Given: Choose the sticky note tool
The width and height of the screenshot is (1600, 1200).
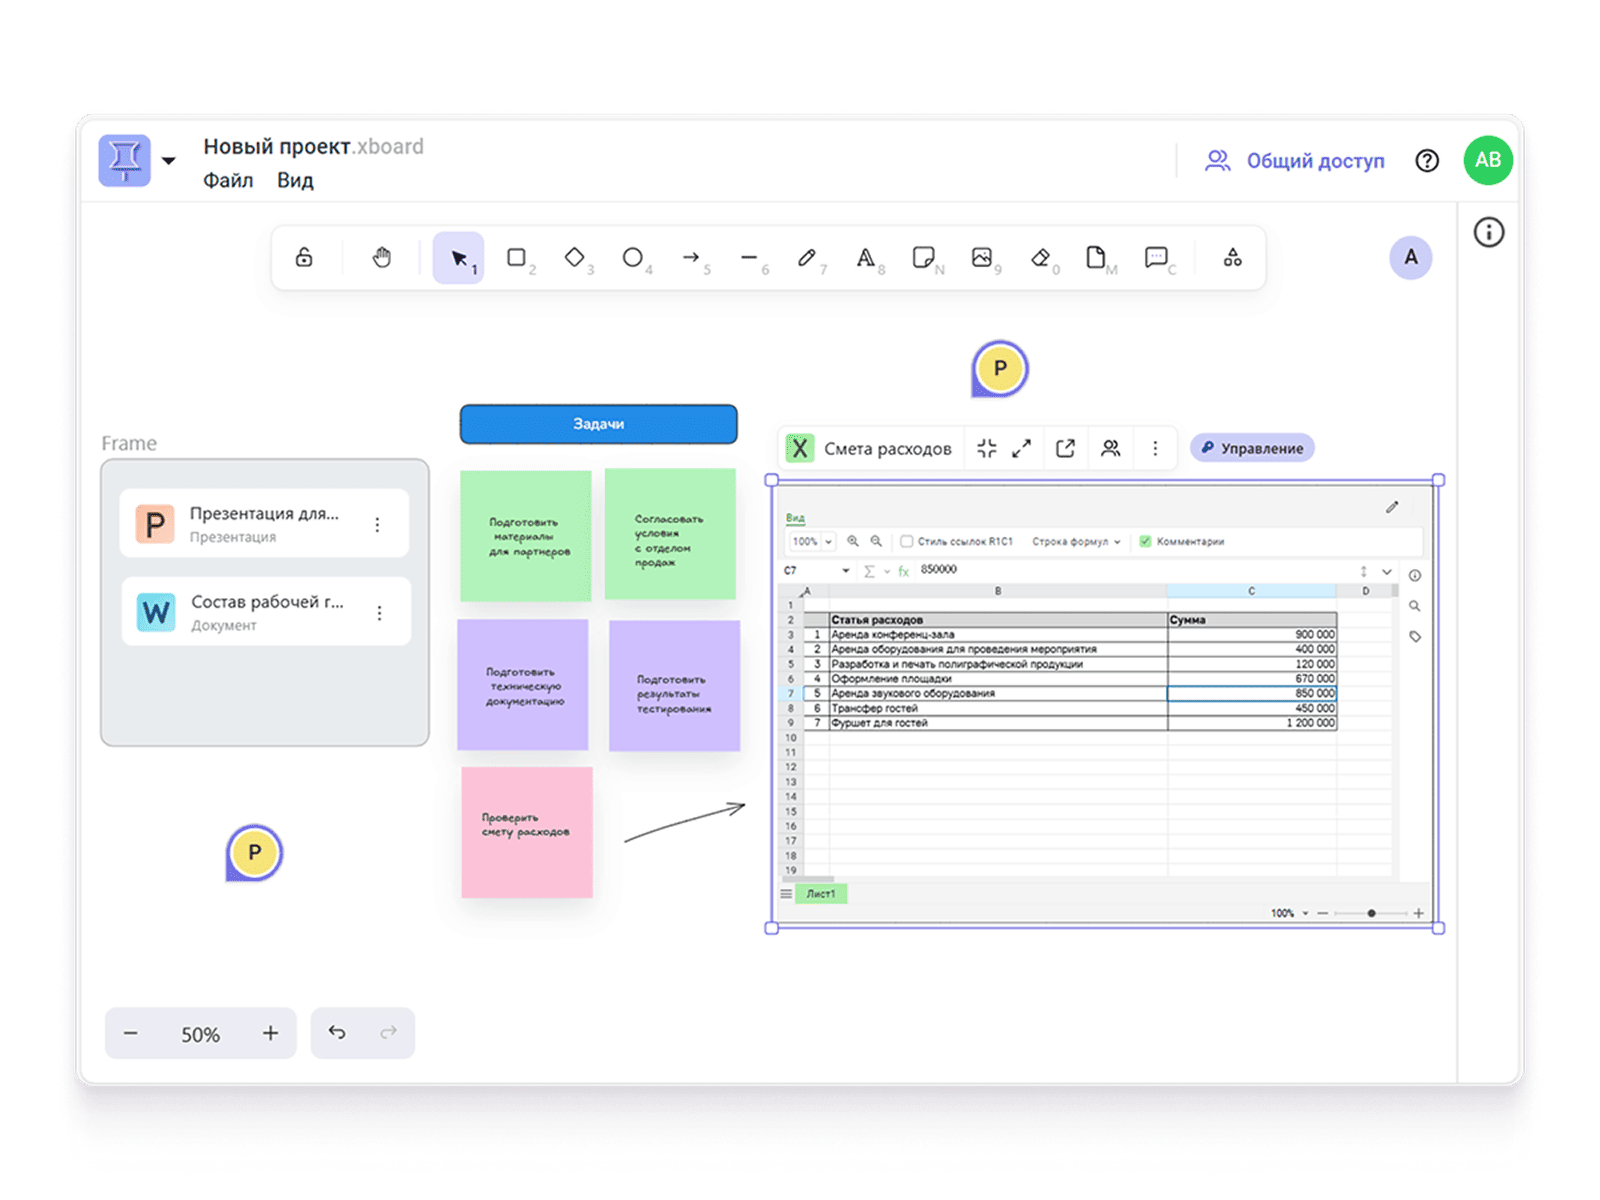Looking at the screenshot, I should [923, 258].
